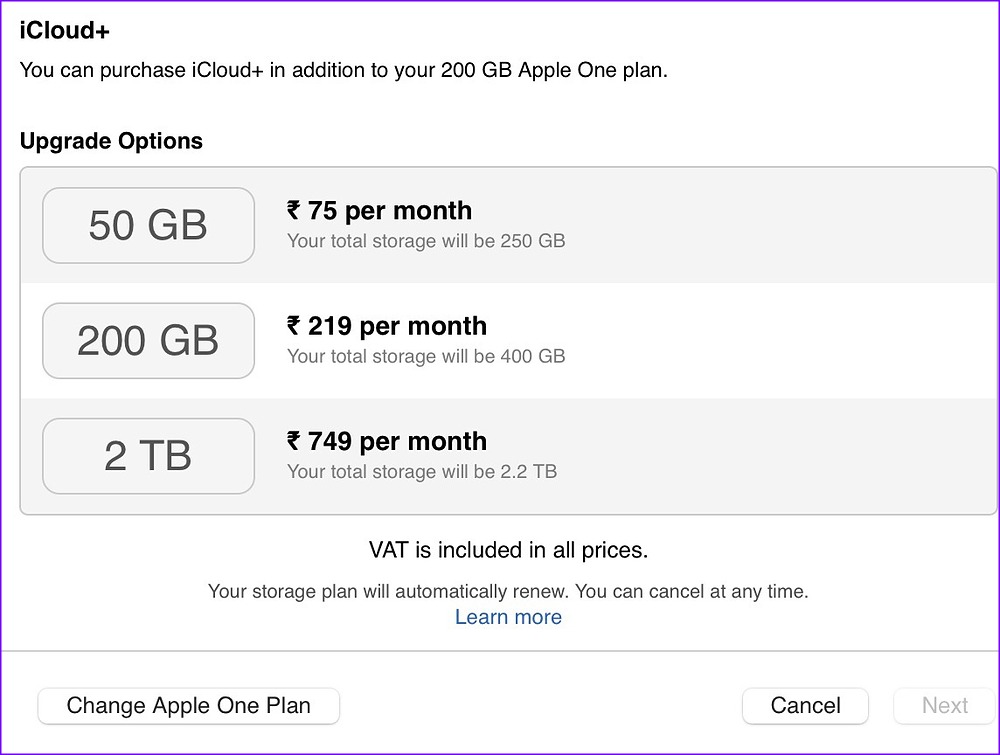This screenshot has width=1000, height=755.
Task: Click the automatic renewal notice text
Action: click(508, 591)
